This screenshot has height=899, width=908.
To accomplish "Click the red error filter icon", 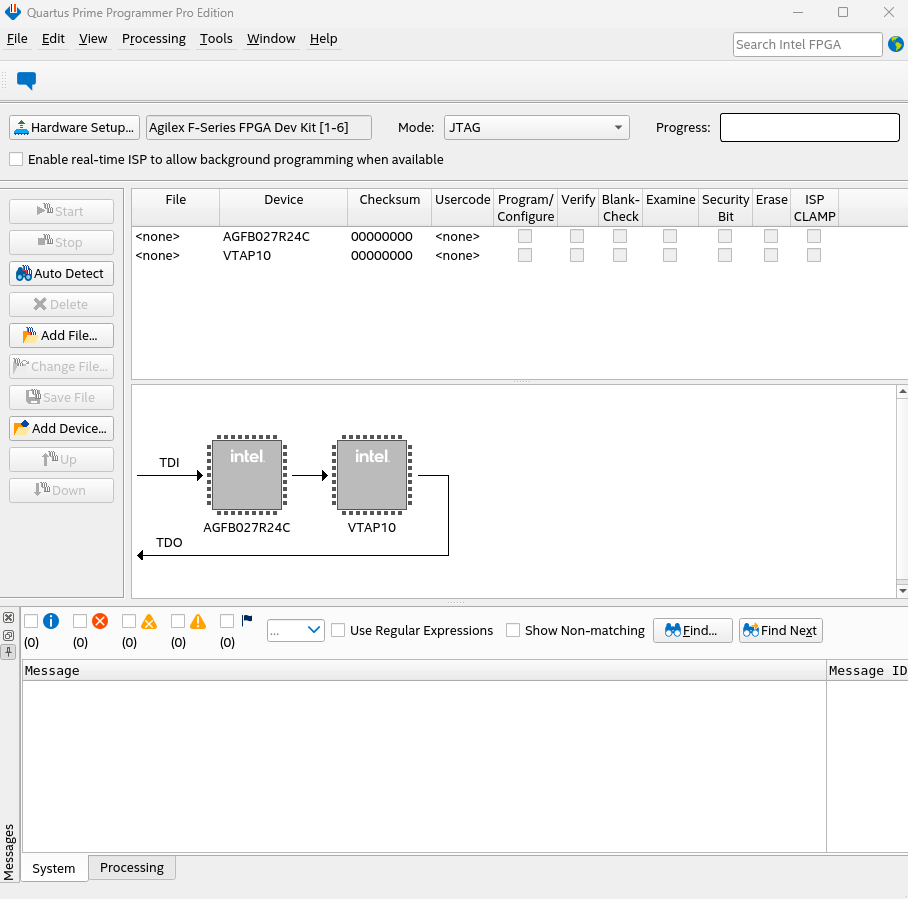I will [100, 621].
